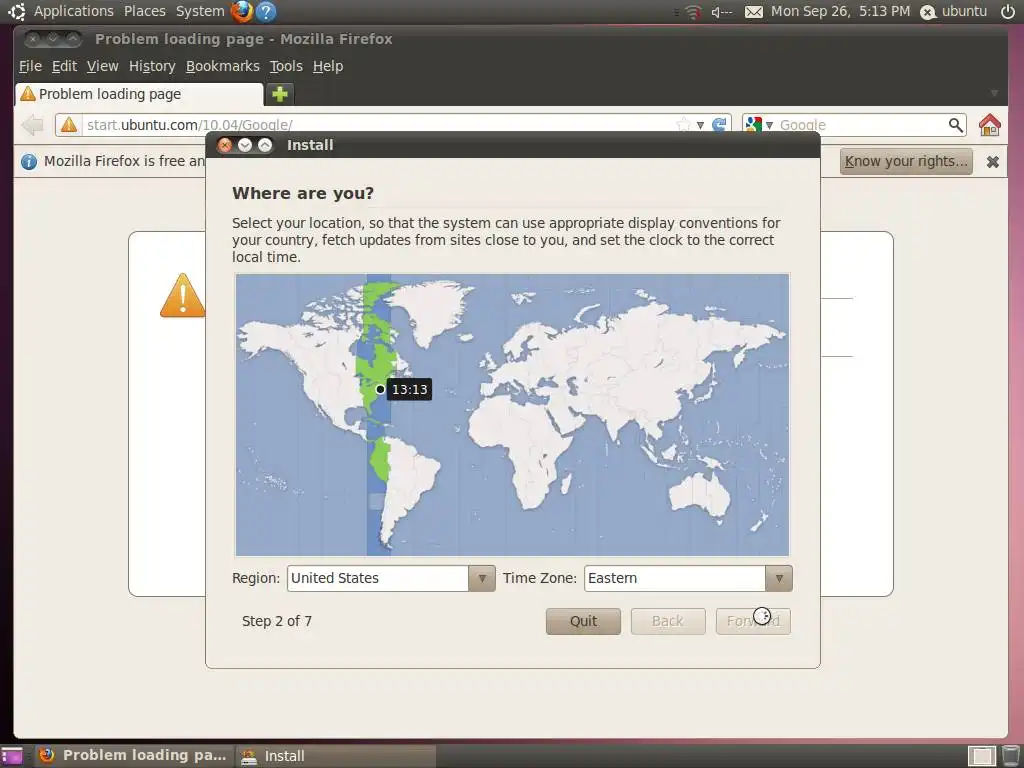Image resolution: width=1024 pixels, height=768 pixels.
Task: Launch Firefox from the top panel icon
Action: pyautogui.click(x=242, y=11)
